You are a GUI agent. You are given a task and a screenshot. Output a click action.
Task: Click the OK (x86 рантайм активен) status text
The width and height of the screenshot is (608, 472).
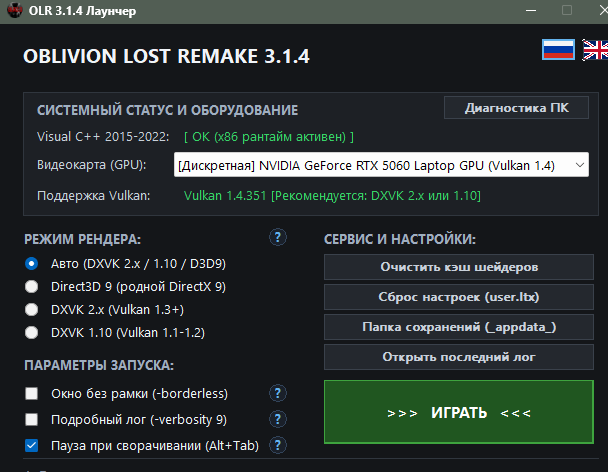click(x=269, y=137)
